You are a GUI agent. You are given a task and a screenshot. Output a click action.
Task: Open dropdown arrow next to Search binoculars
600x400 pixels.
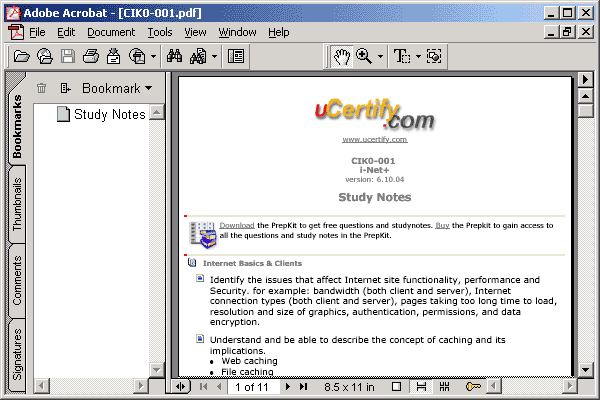tap(214, 56)
